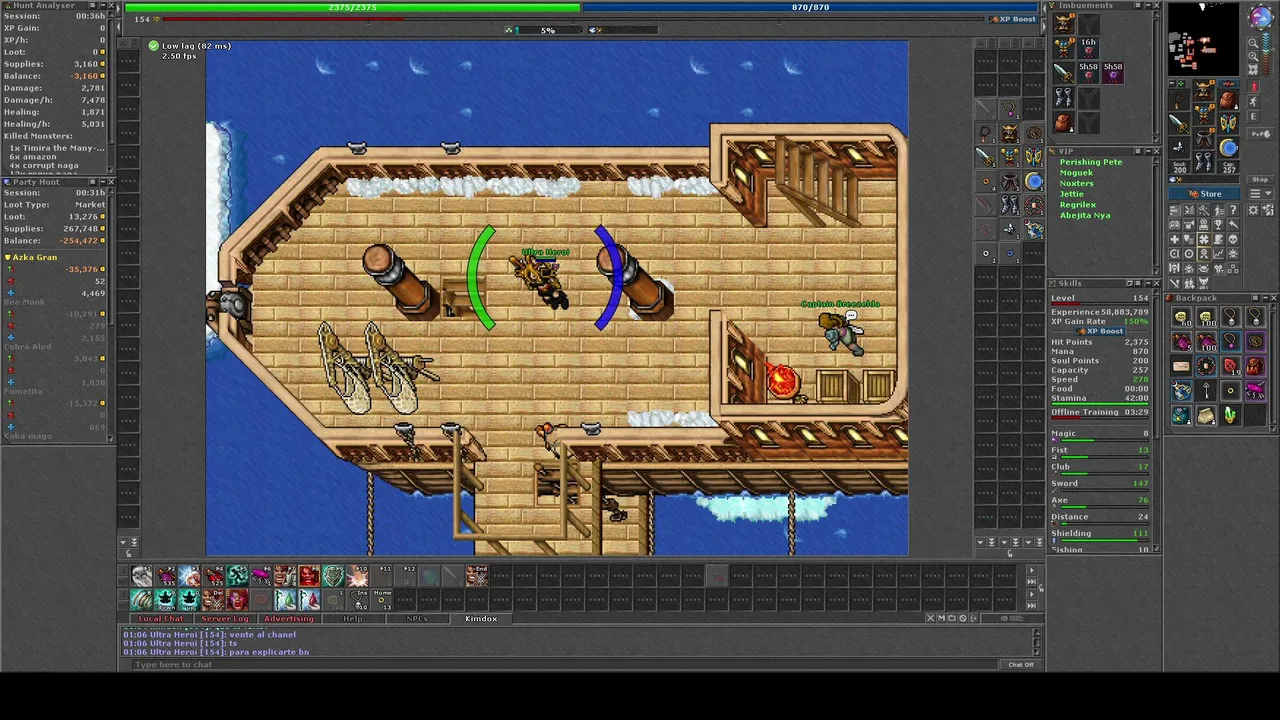Toggle the chase opponent running figure
Image resolution: width=1280 pixels, height=720 pixels.
coord(1254,102)
